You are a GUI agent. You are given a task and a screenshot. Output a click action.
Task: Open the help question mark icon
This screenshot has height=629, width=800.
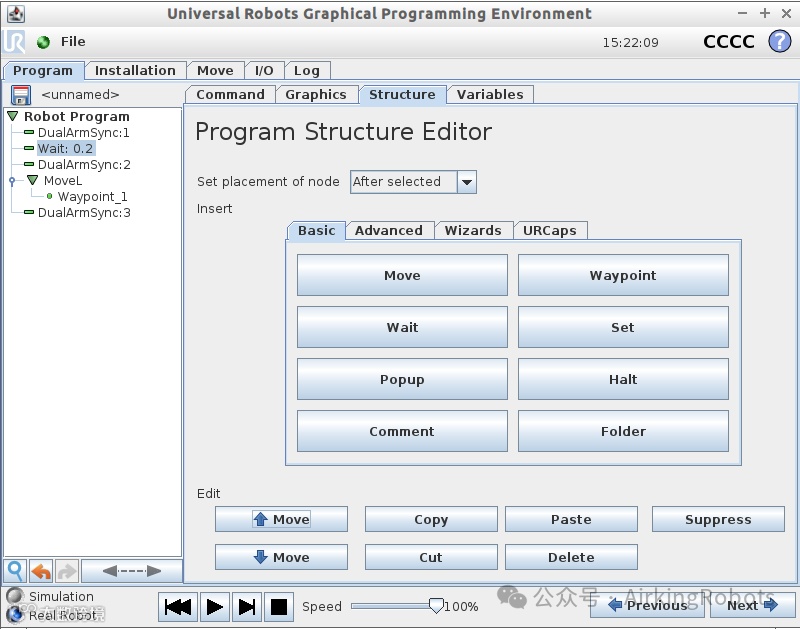780,41
